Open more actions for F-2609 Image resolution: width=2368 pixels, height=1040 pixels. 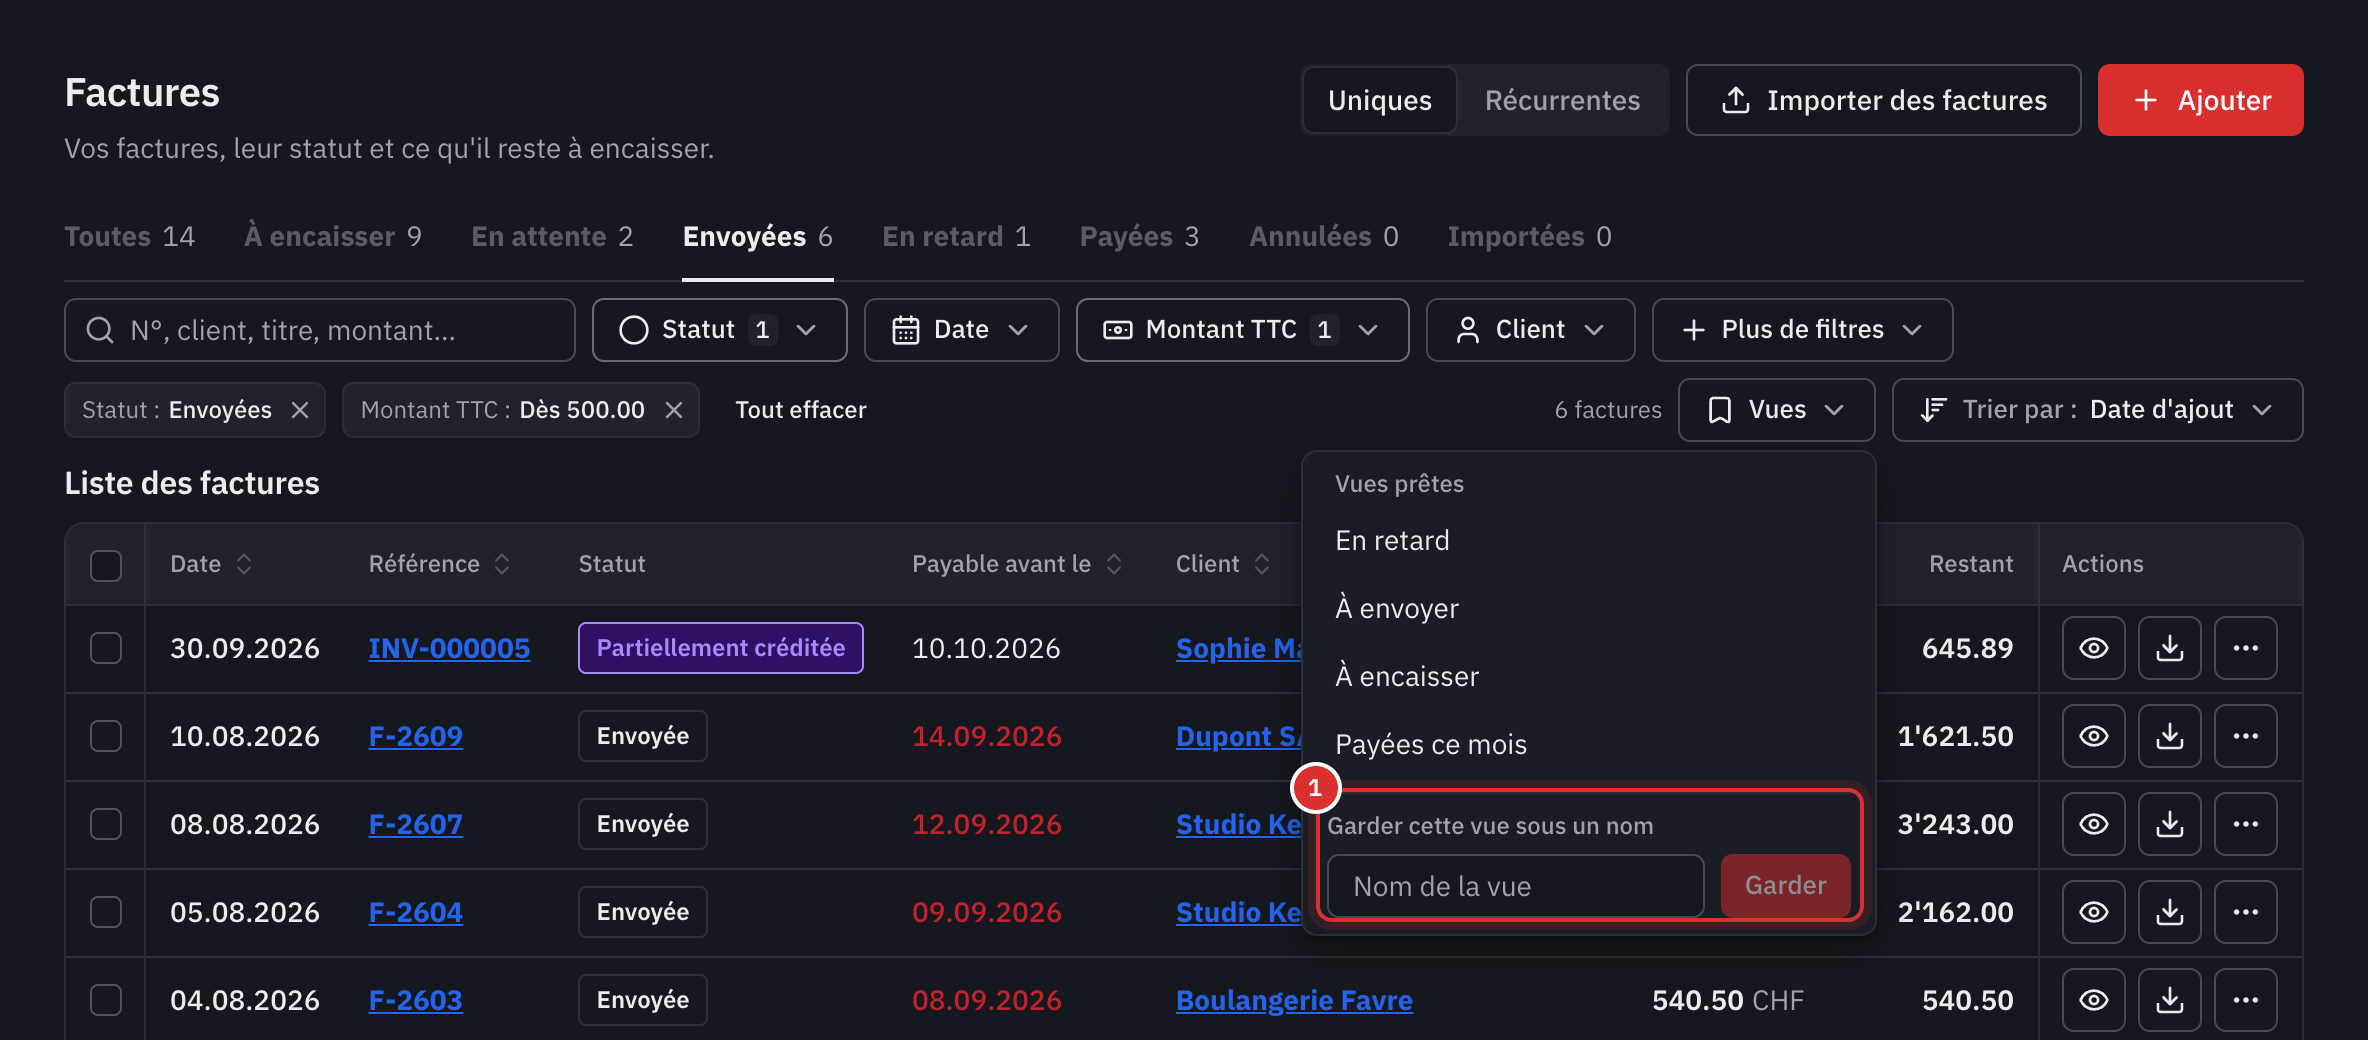point(2245,736)
